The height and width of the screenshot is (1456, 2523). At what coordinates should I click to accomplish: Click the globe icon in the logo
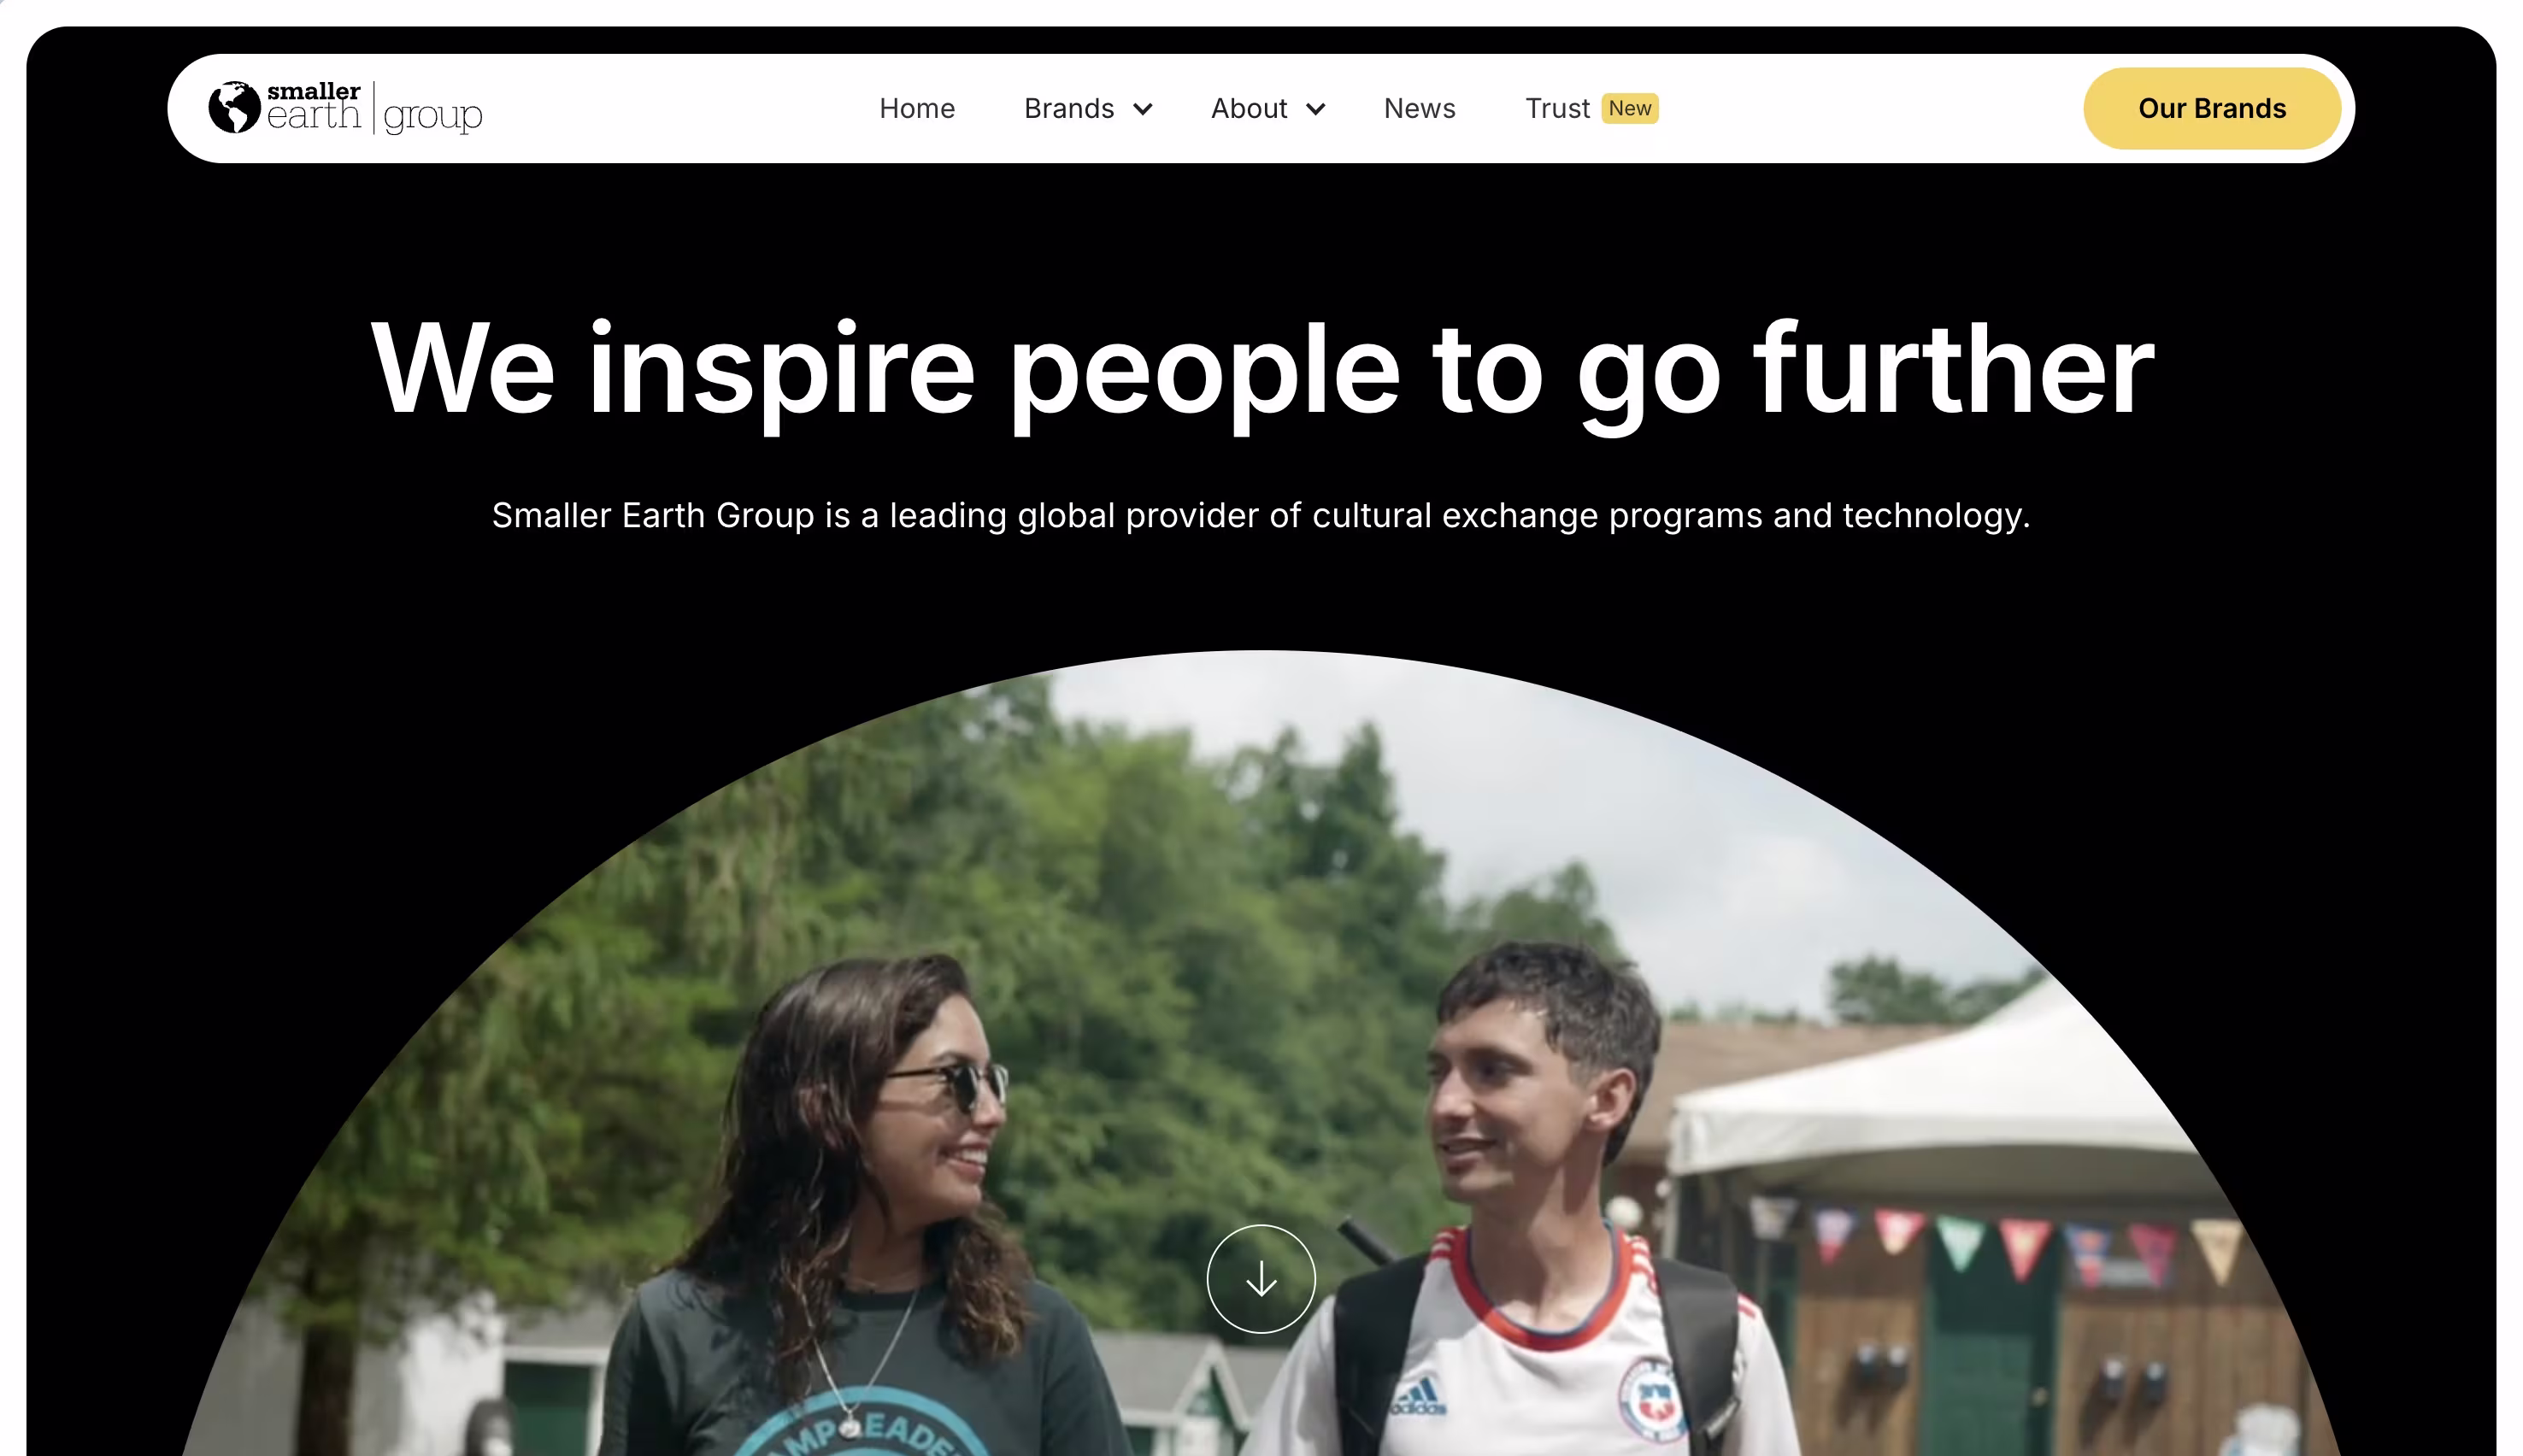coord(234,107)
